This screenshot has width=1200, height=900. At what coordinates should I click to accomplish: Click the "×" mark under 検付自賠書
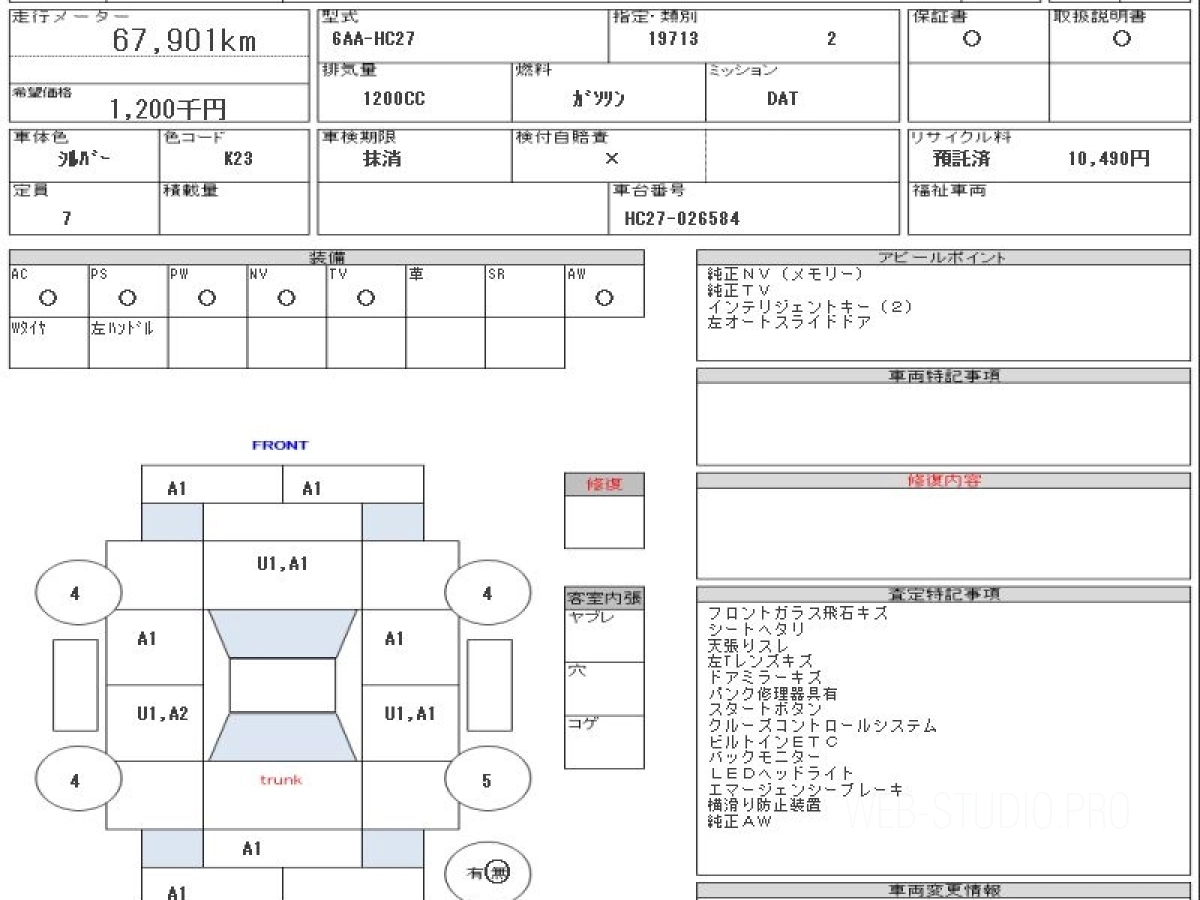click(612, 158)
